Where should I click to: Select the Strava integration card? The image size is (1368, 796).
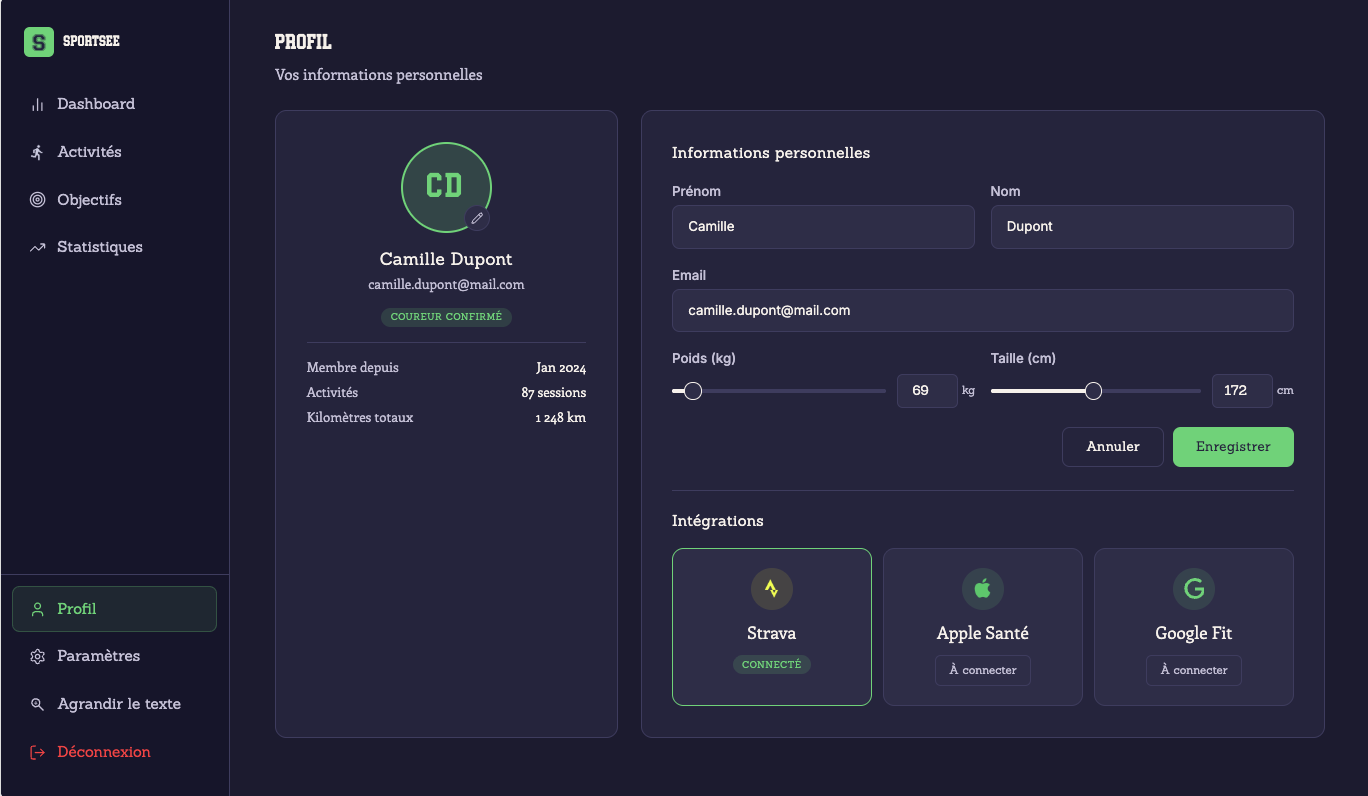tap(771, 627)
